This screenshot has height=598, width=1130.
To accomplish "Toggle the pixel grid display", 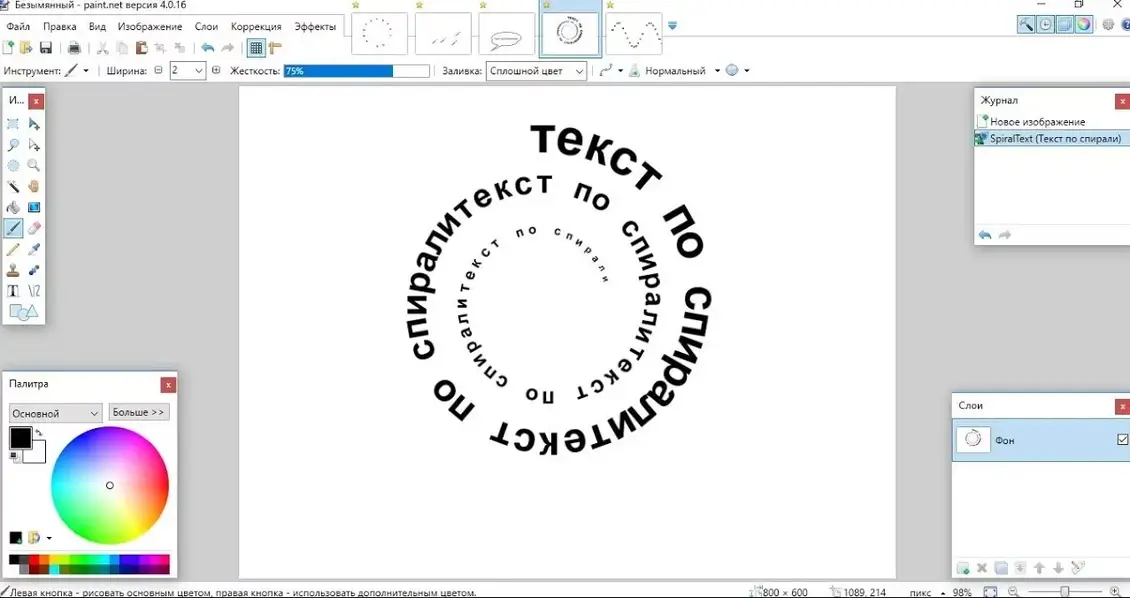I will 256,48.
